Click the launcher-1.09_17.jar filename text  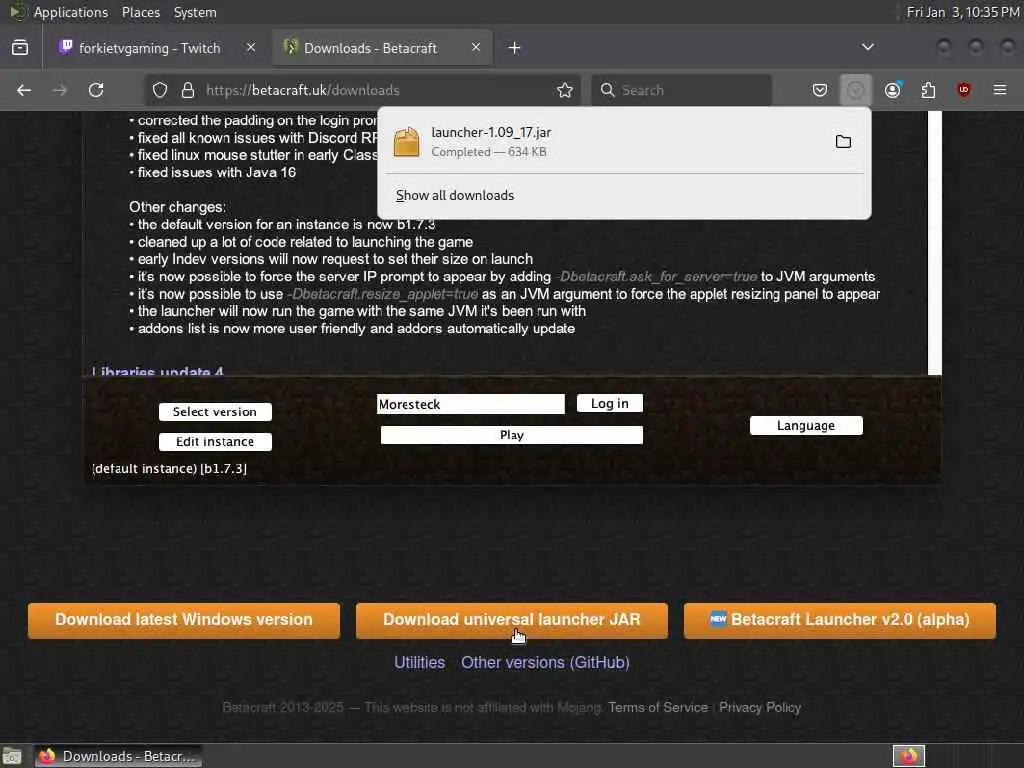[491, 132]
